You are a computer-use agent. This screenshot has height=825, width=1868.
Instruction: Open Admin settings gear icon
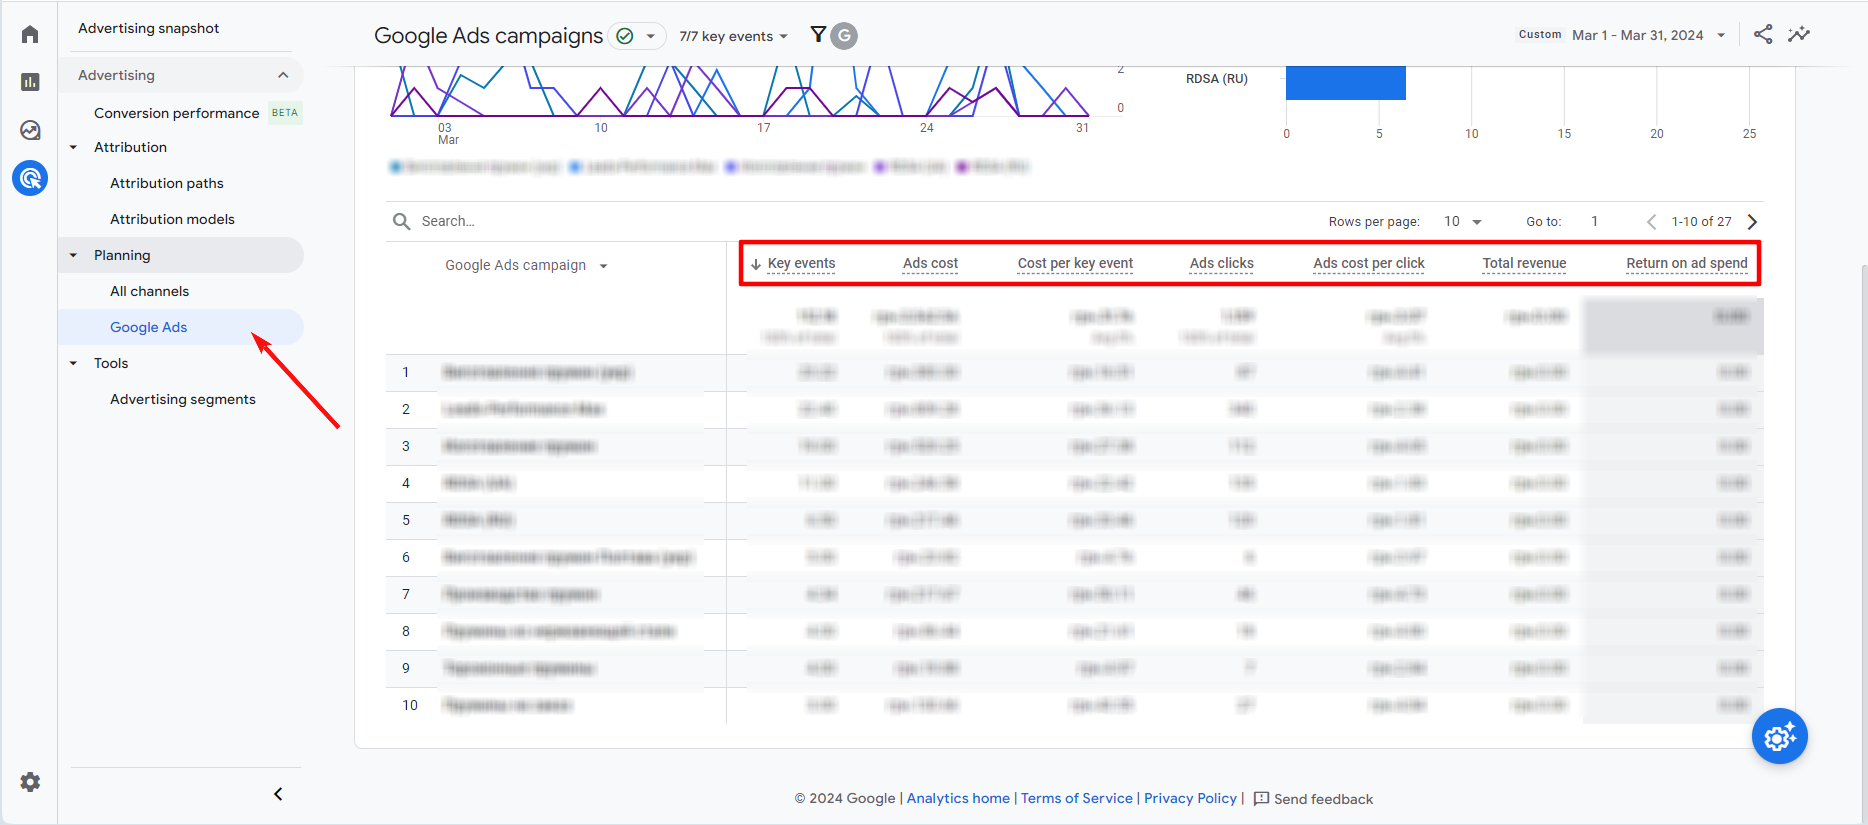[30, 782]
